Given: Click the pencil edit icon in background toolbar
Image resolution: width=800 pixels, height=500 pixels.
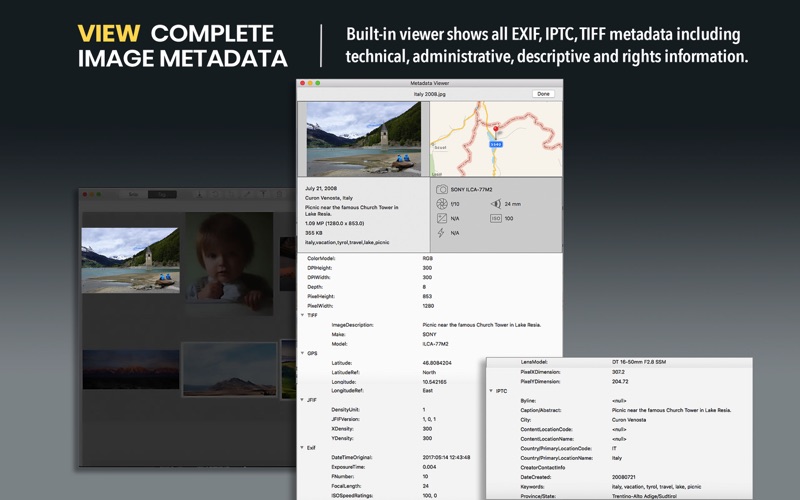Looking at the screenshot, I should click(x=247, y=194).
